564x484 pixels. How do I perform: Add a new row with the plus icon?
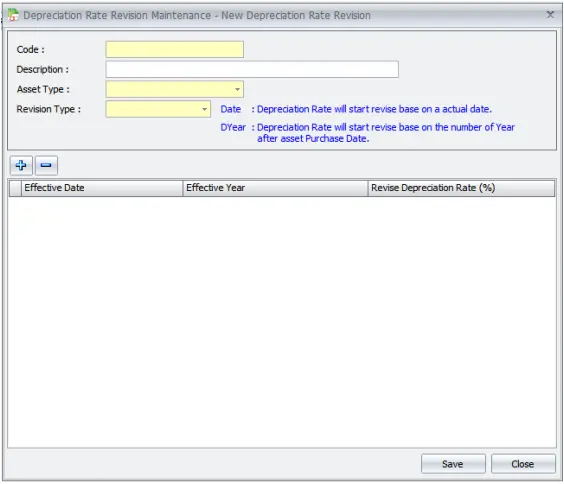[x=21, y=165]
